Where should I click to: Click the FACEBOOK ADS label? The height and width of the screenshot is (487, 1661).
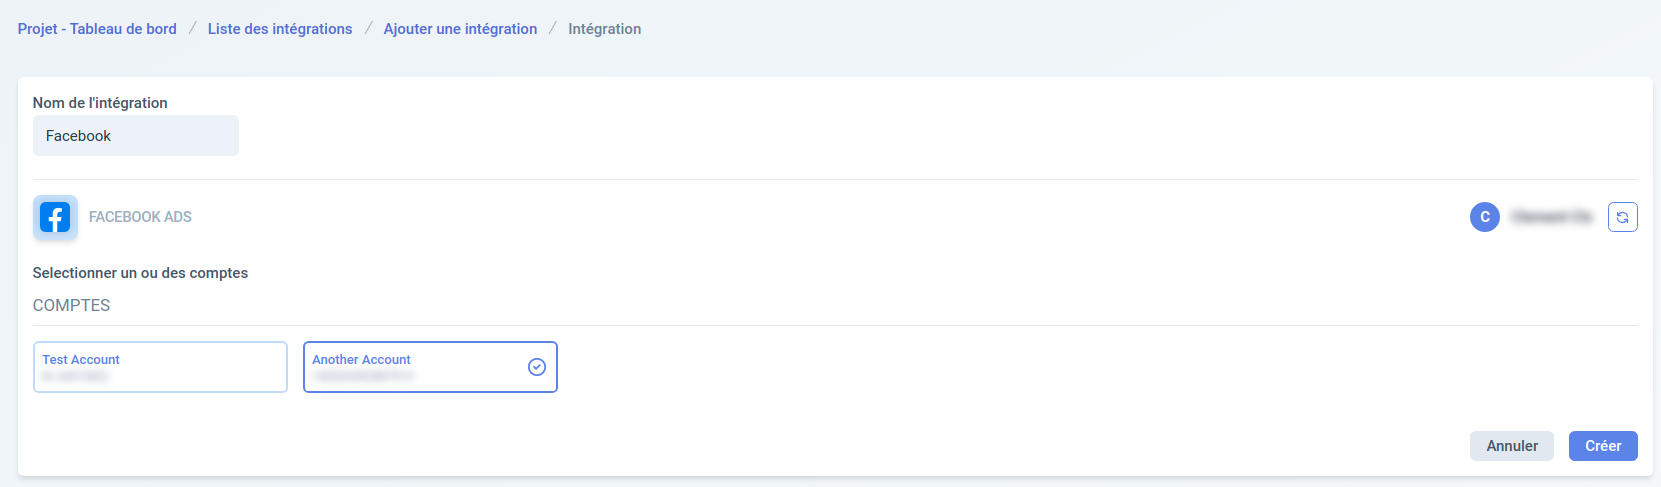[140, 217]
